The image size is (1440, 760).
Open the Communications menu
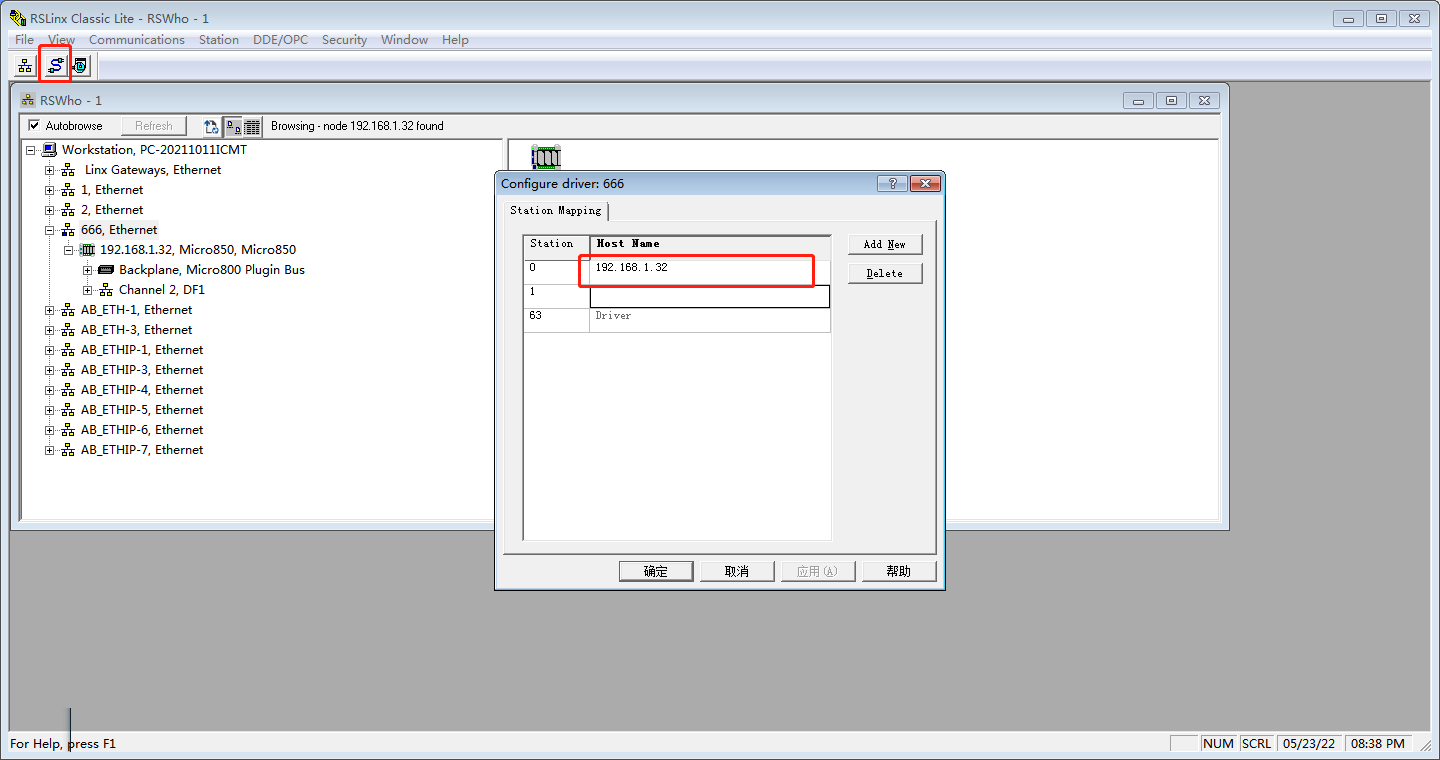(136, 40)
